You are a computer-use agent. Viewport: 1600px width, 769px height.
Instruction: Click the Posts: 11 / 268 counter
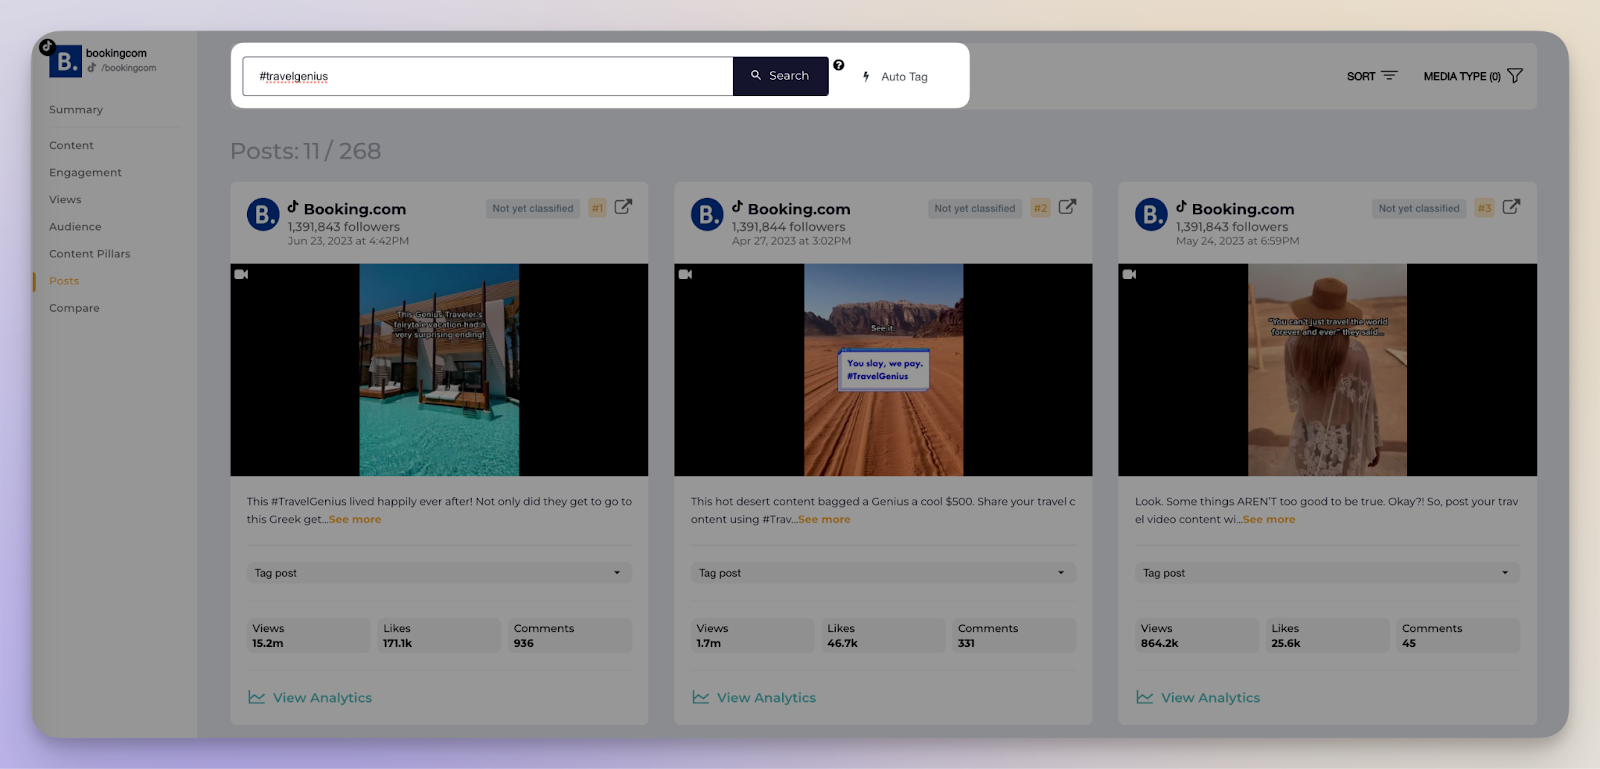[x=306, y=151]
